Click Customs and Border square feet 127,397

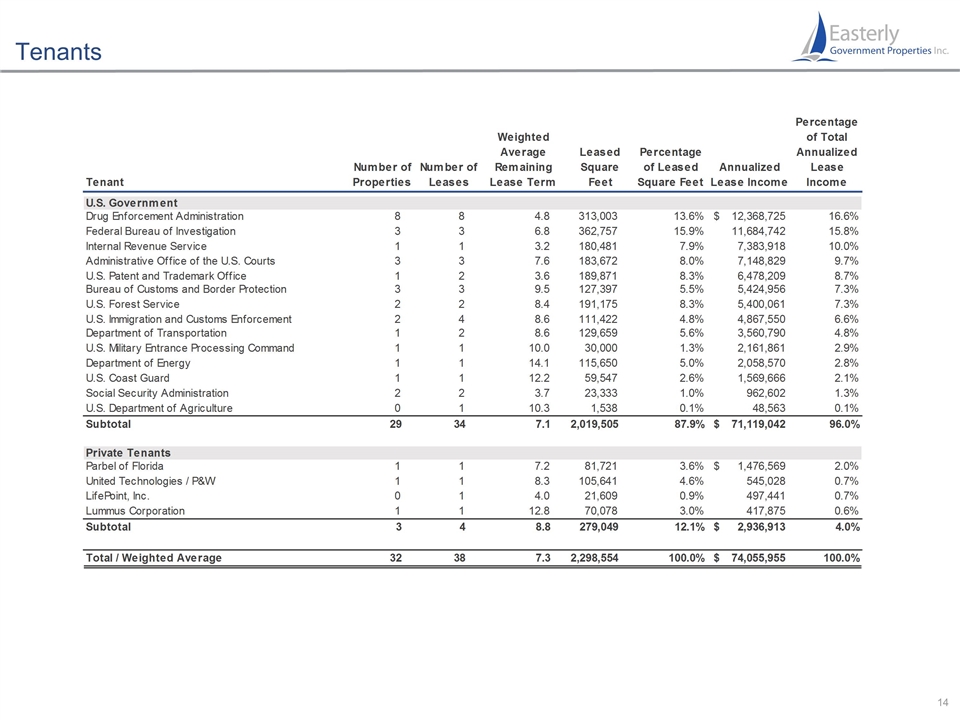pos(598,289)
